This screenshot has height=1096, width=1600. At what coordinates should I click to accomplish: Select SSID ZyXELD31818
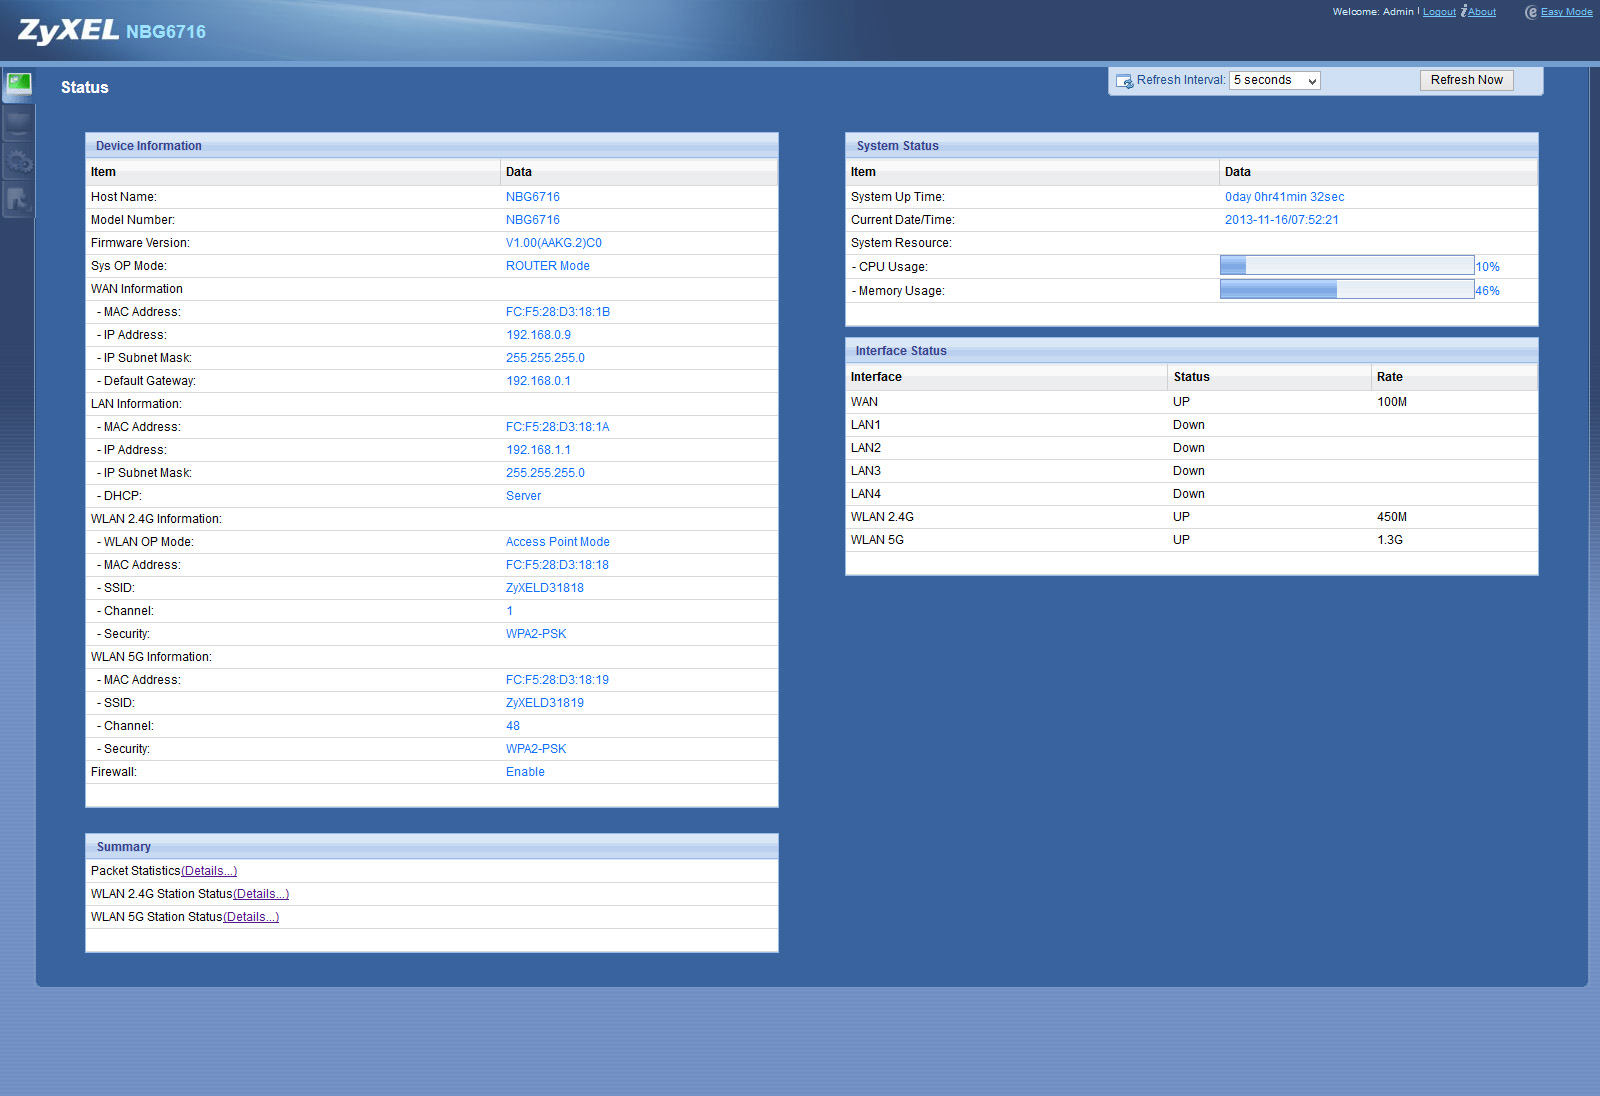point(545,588)
